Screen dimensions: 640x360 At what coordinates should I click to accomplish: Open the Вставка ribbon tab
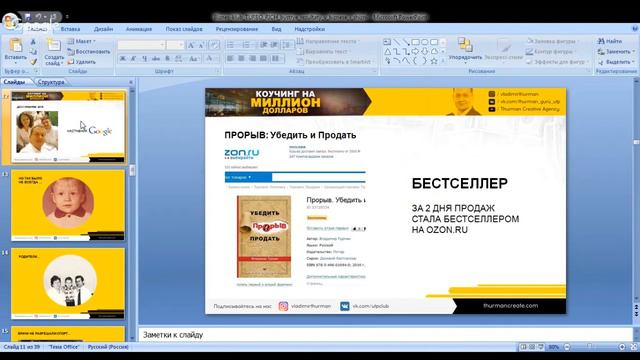[70, 29]
